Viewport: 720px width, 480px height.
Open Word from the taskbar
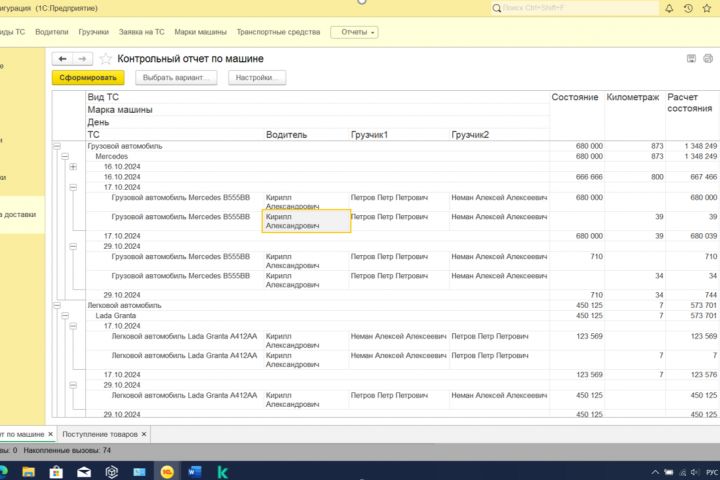195,472
